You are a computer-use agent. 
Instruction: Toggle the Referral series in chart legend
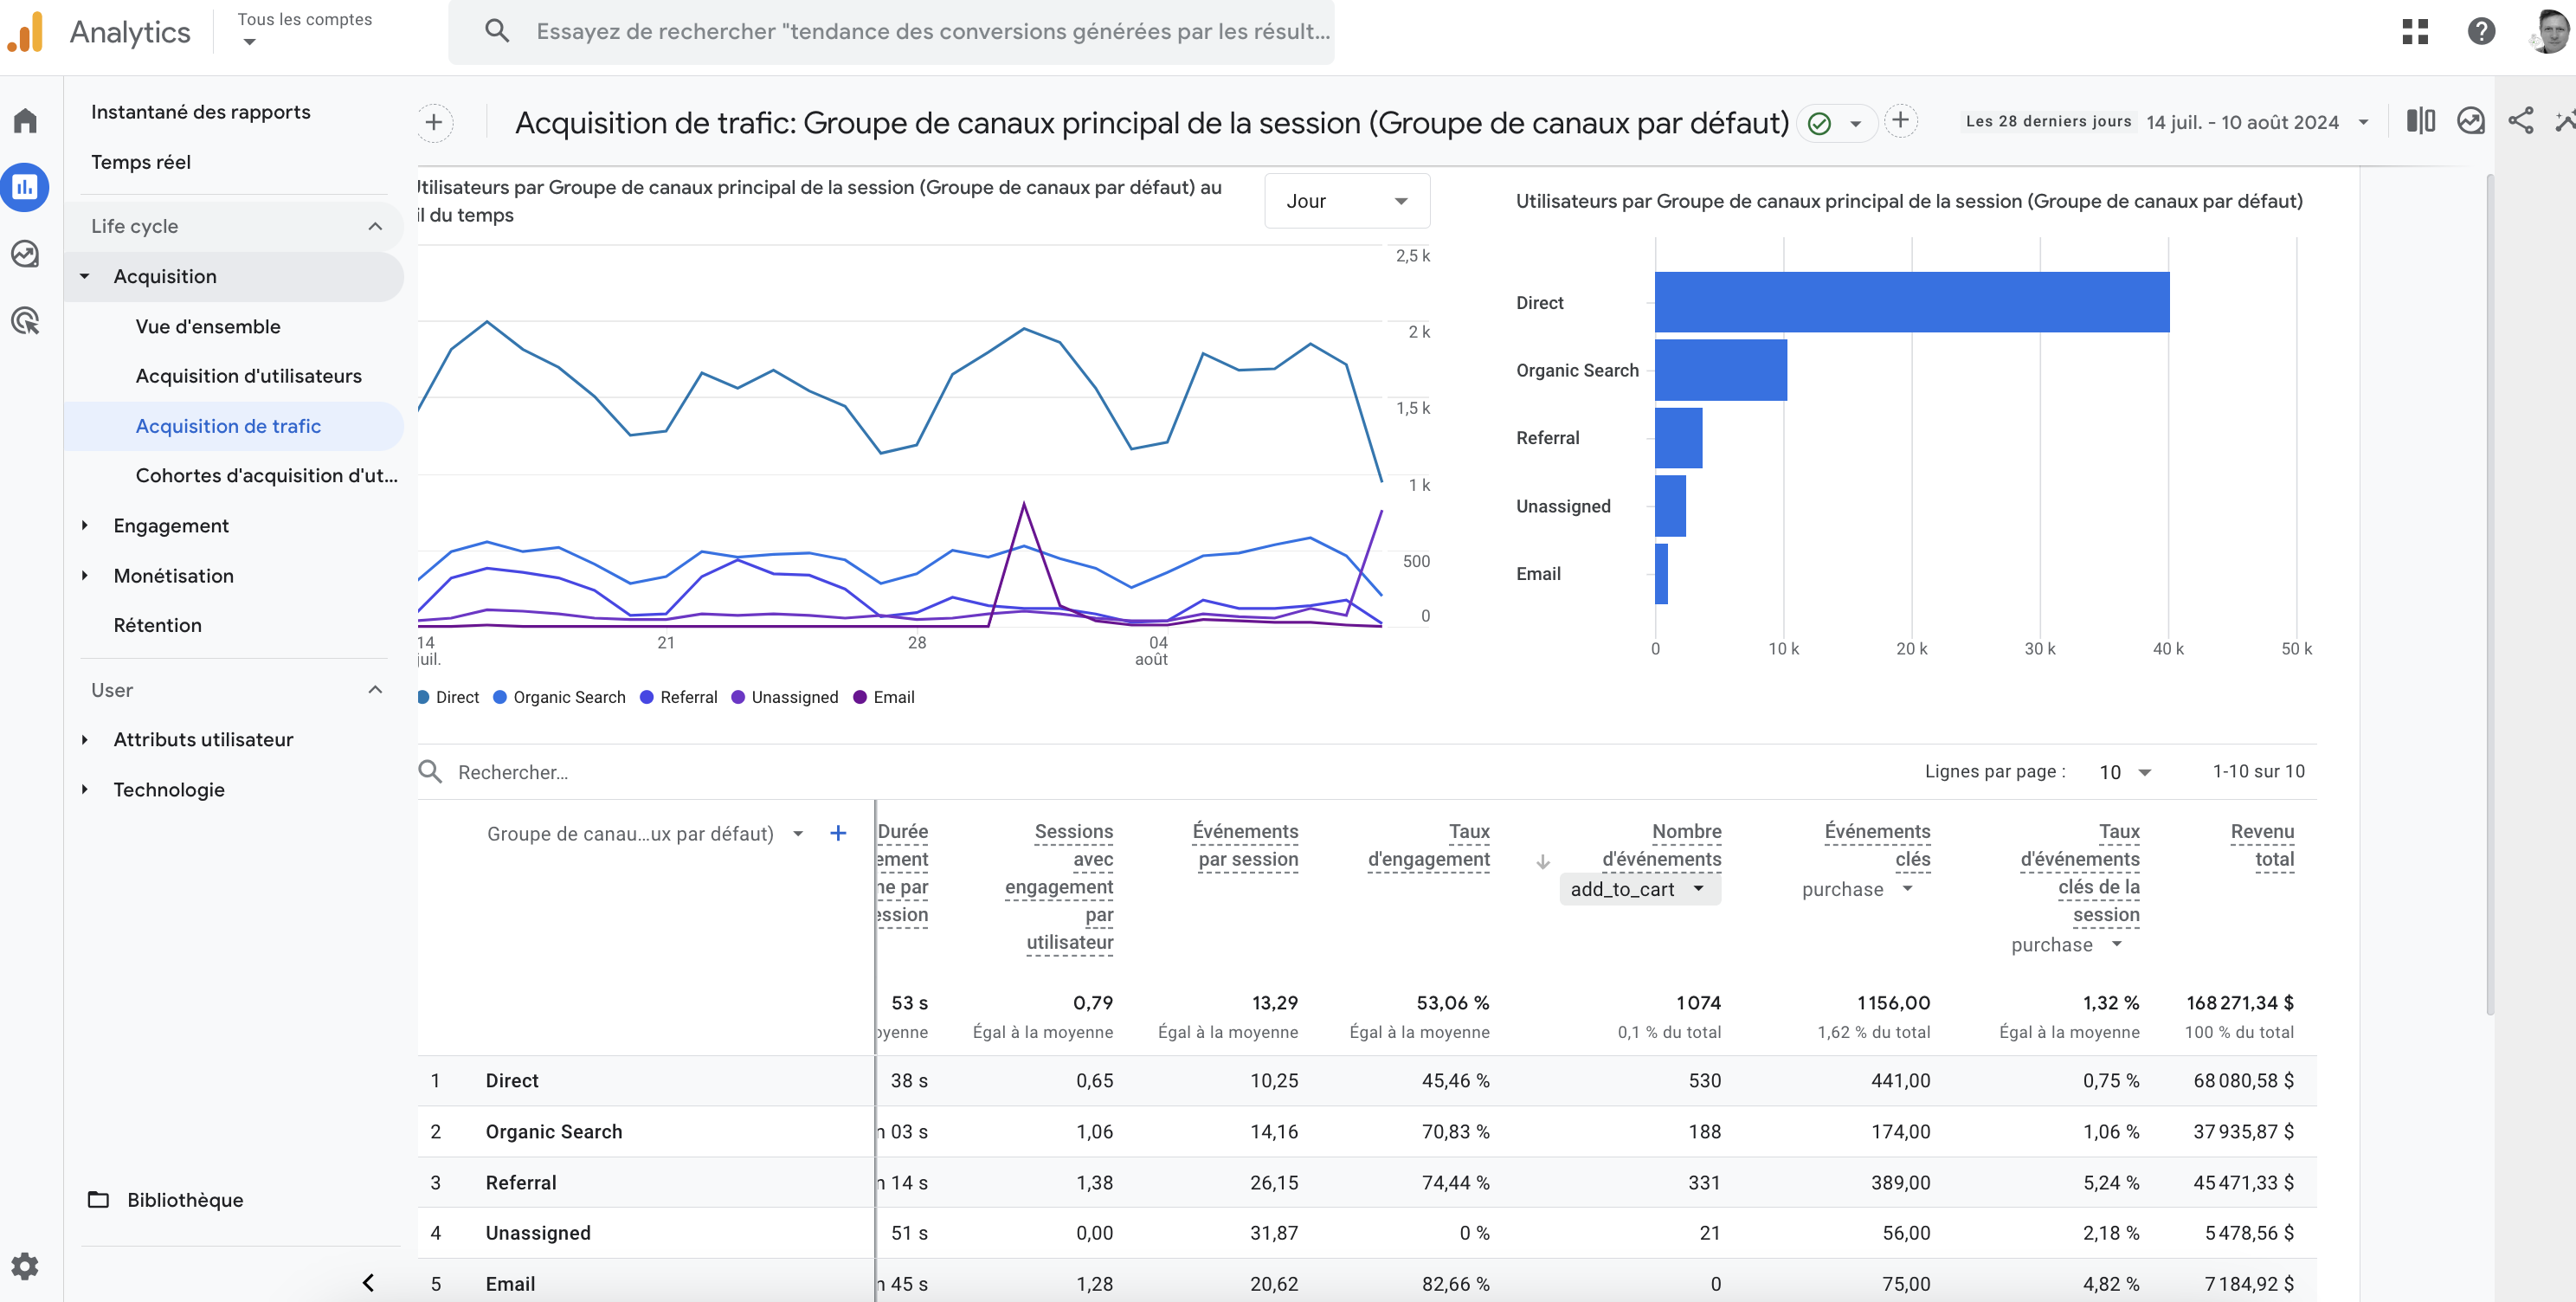click(x=679, y=697)
